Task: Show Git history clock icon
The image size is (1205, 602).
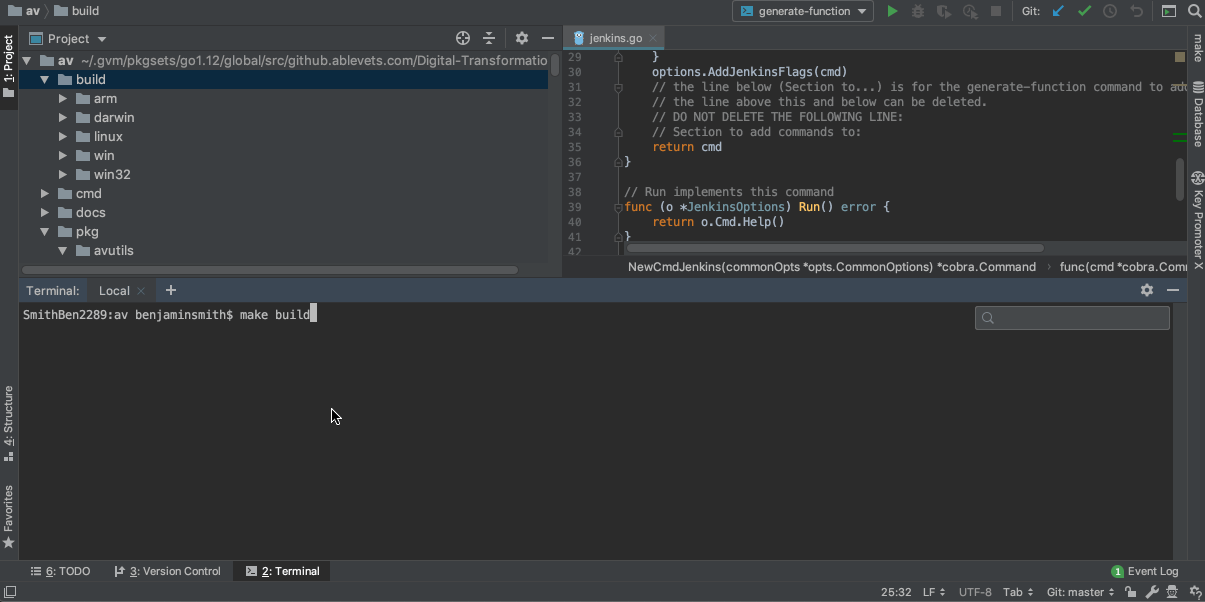Action: [1110, 11]
